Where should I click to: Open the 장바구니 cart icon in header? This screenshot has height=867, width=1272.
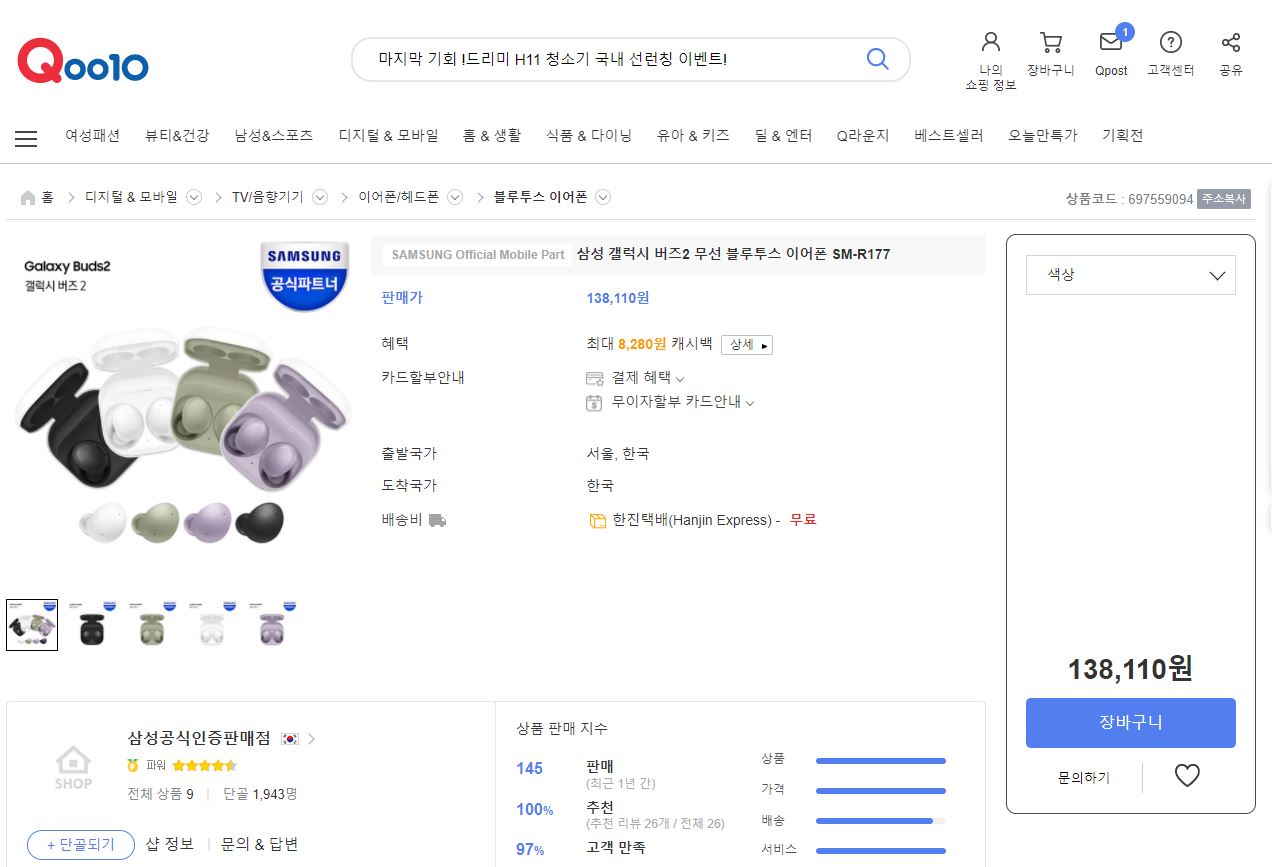pyautogui.click(x=1051, y=42)
